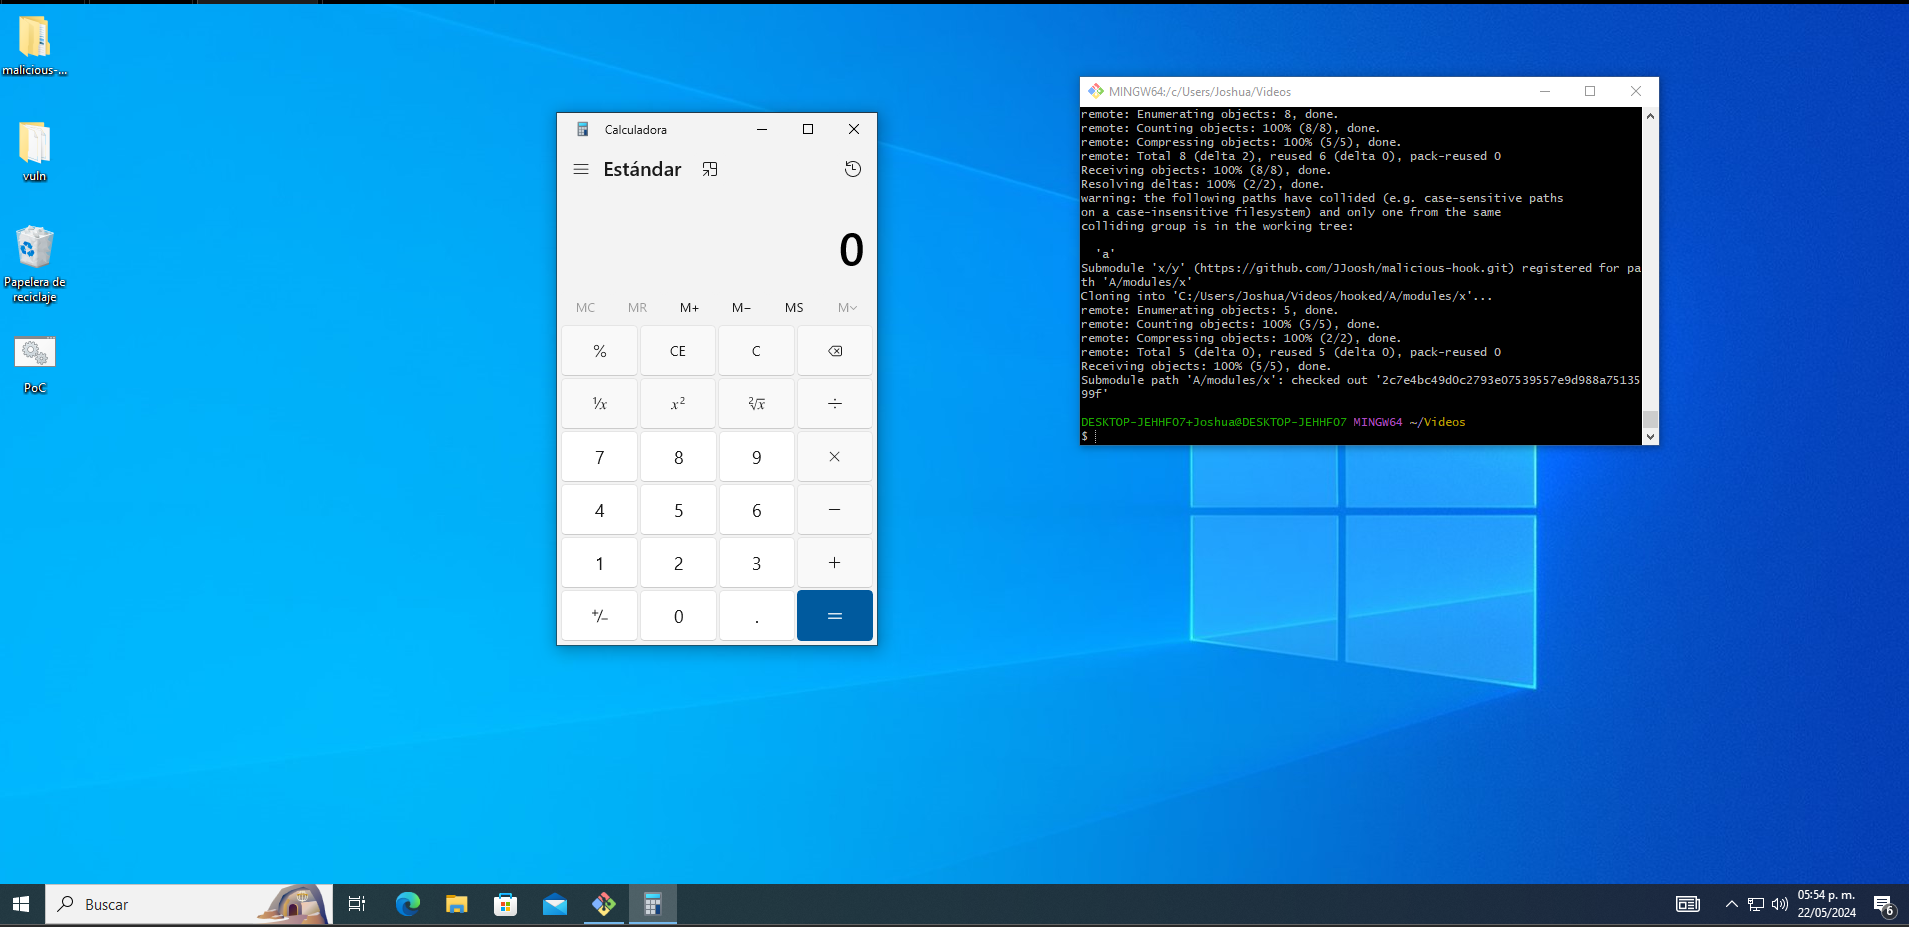
Task: Click digit 2 on the Calculator
Action: point(678,563)
